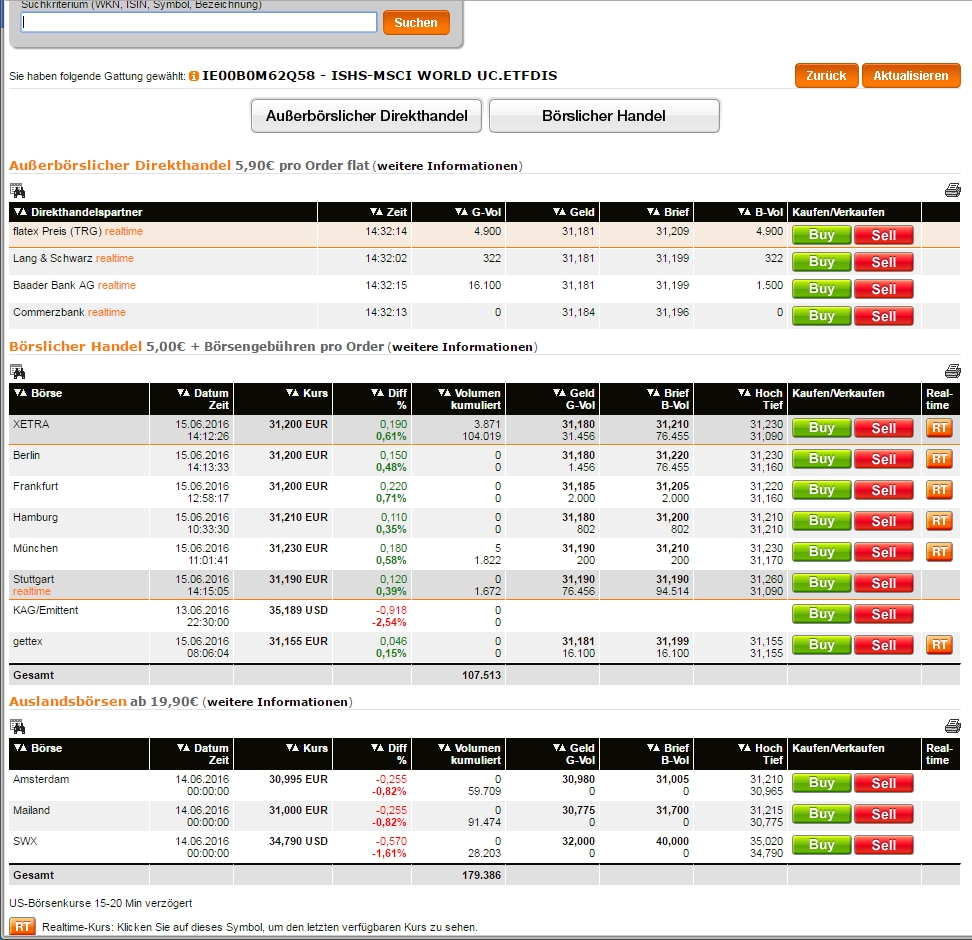Click the printer icon above Direkthandel table
The height and width of the screenshot is (940, 972).
[x=953, y=190]
